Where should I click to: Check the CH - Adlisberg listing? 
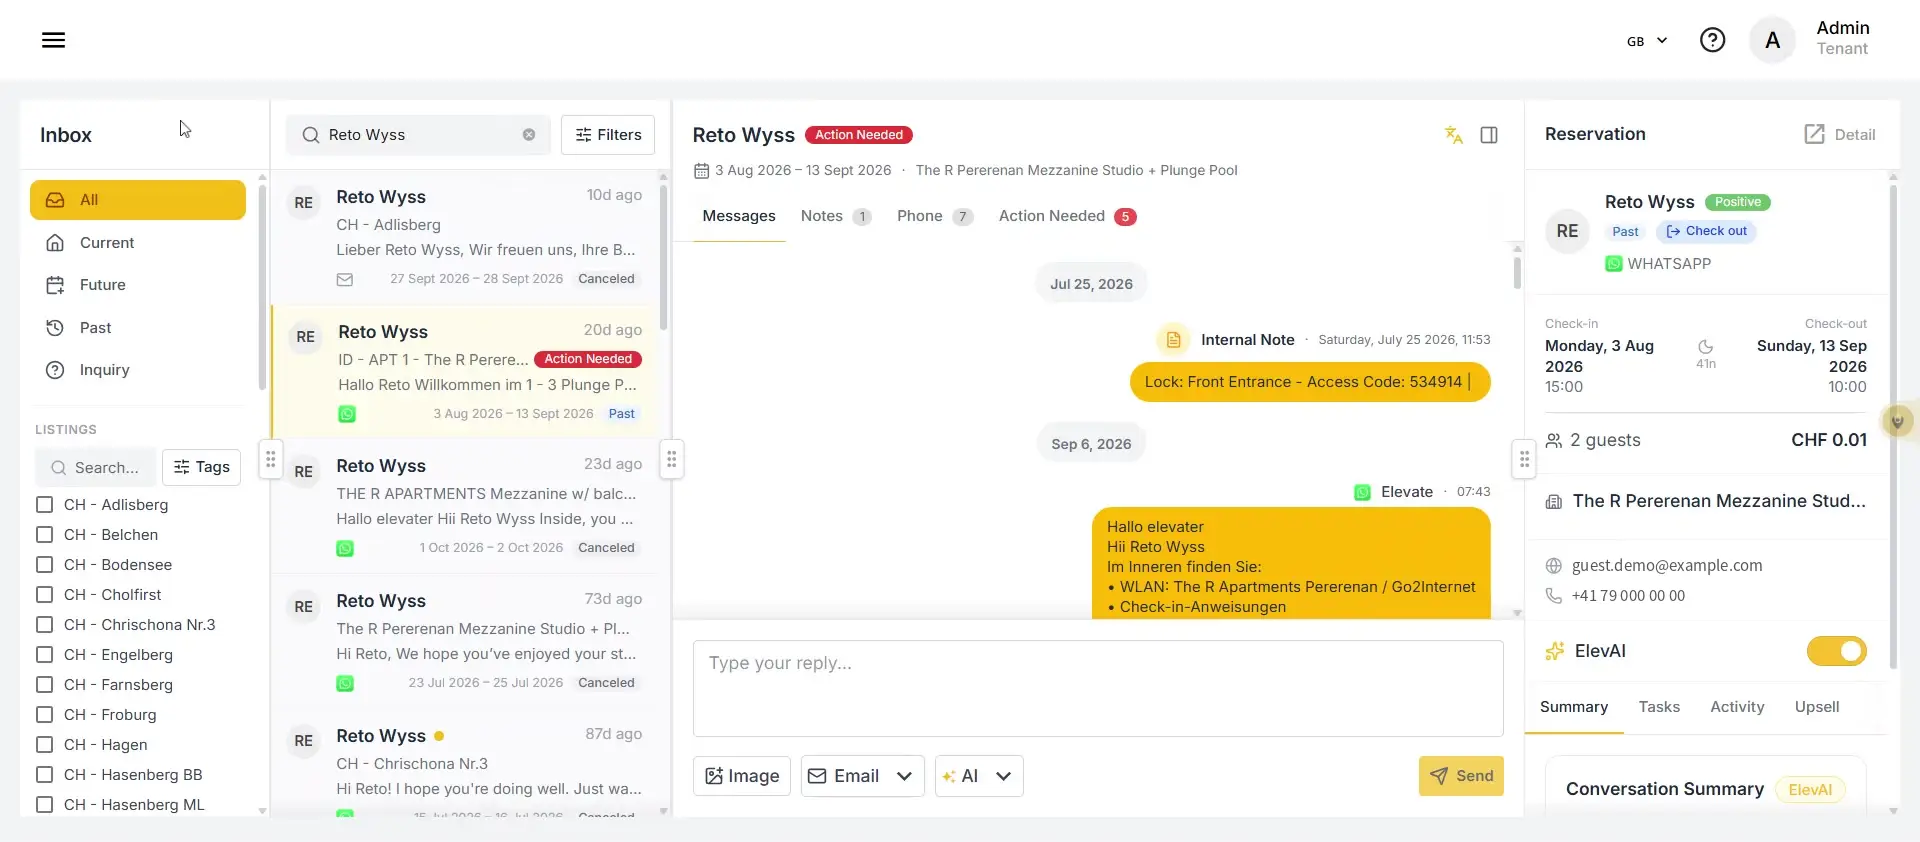click(44, 505)
